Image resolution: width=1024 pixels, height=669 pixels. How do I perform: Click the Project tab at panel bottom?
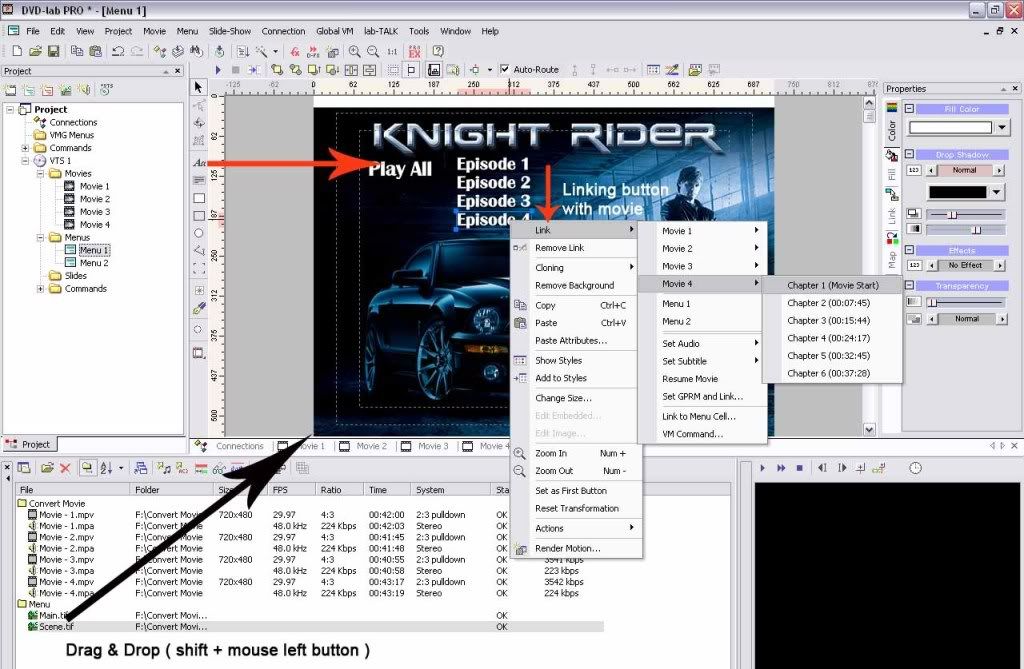tap(29, 444)
